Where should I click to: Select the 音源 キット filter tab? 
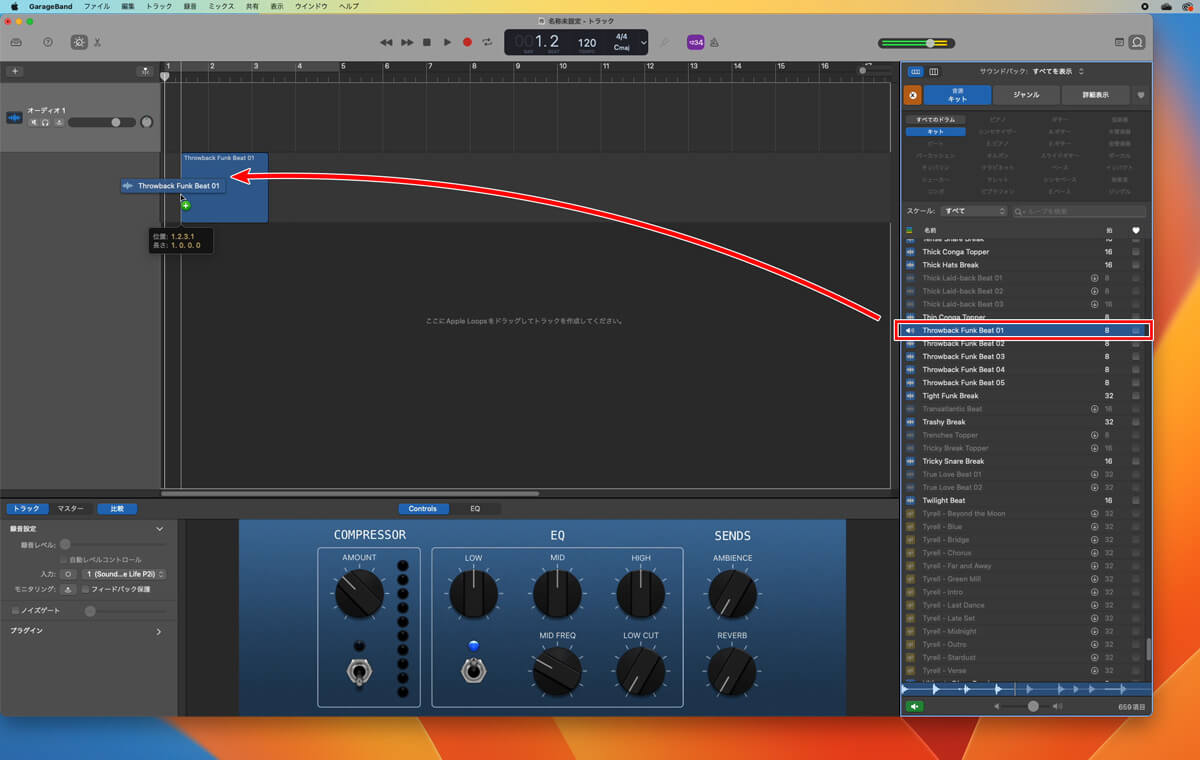click(x=957, y=95)
